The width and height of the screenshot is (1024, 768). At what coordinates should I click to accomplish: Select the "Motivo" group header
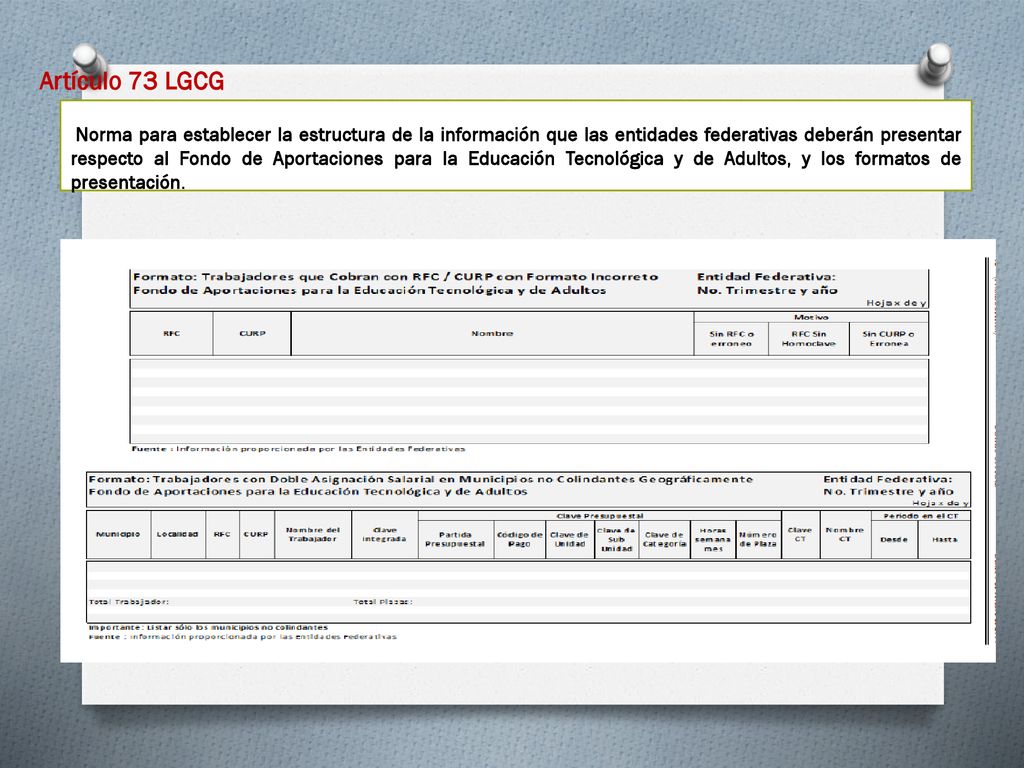(811, 317)
